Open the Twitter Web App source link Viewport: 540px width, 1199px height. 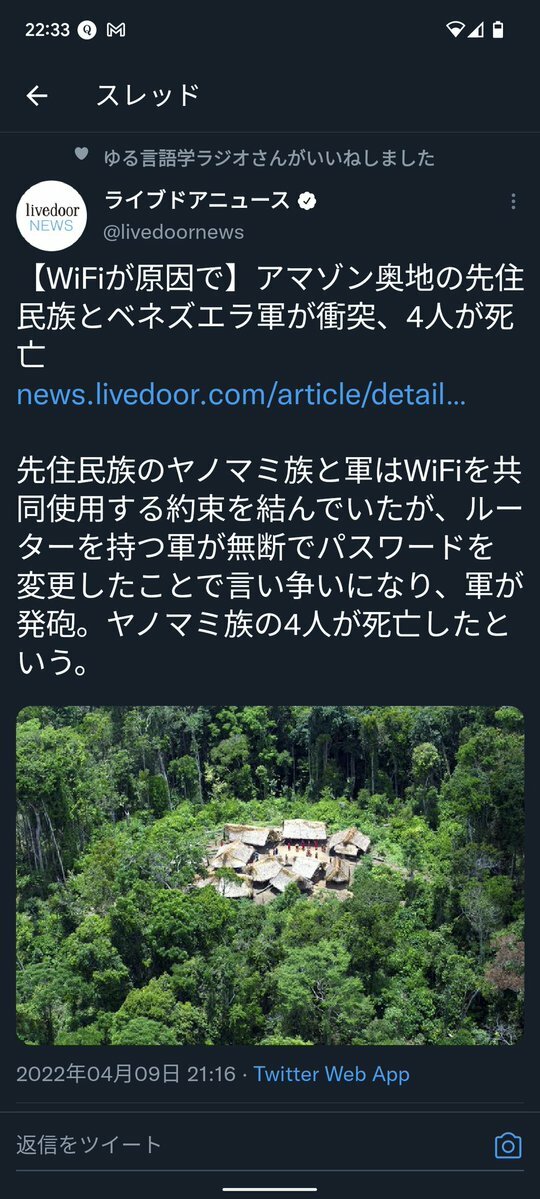tap(331, 1074)
